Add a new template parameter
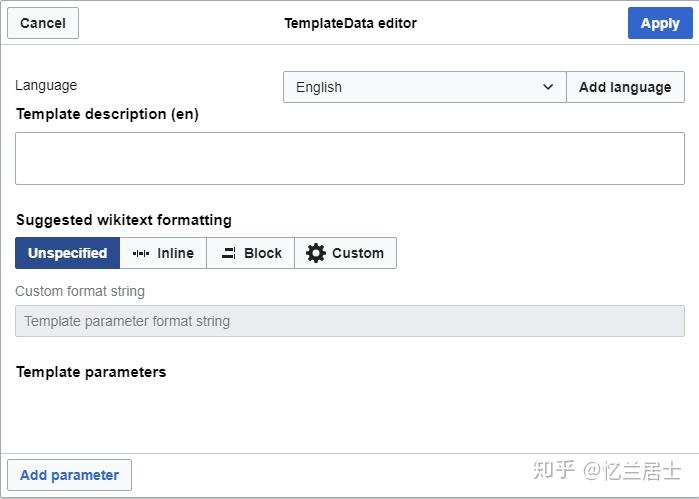Viewport: 699px width, 499px height. point(69,475)
